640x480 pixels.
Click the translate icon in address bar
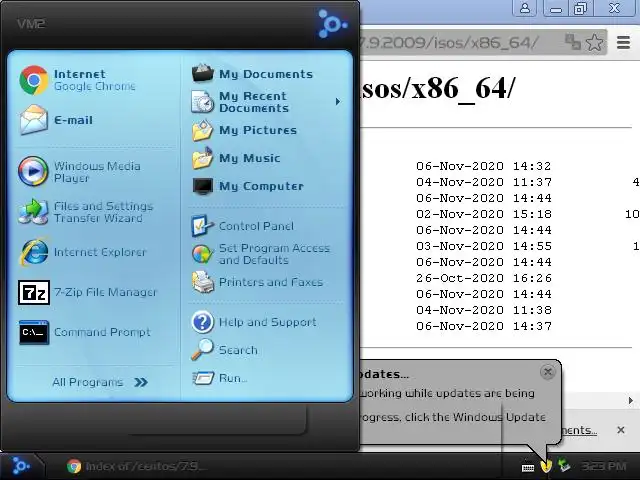573,42
